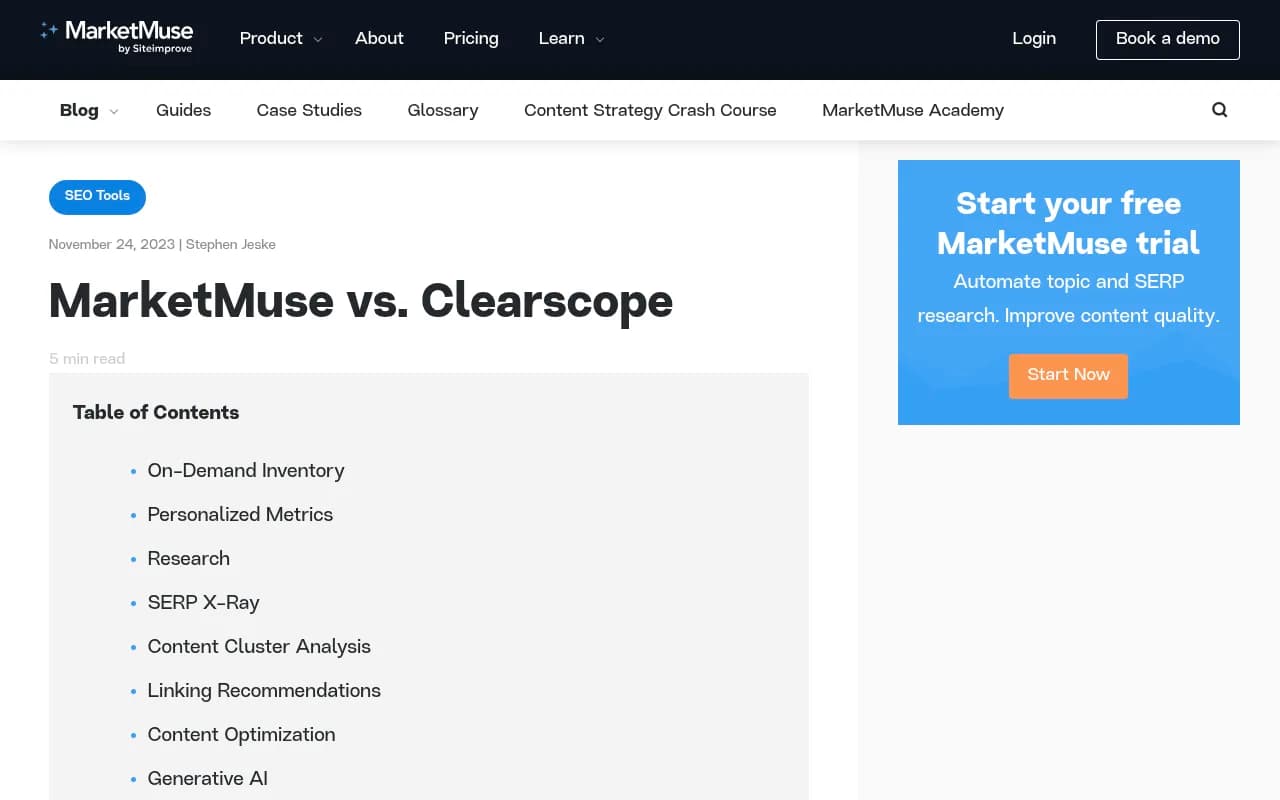Expand the Blog submenu chevron
This screenshot has width=1280, height=800.
coord(114,112)
